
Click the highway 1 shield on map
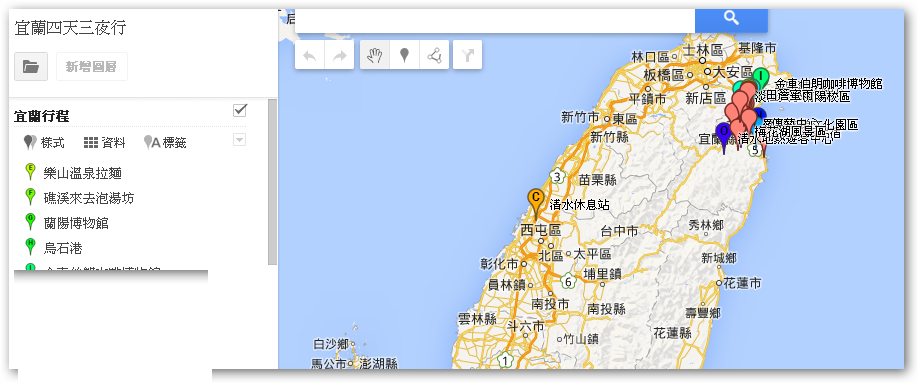505,360
